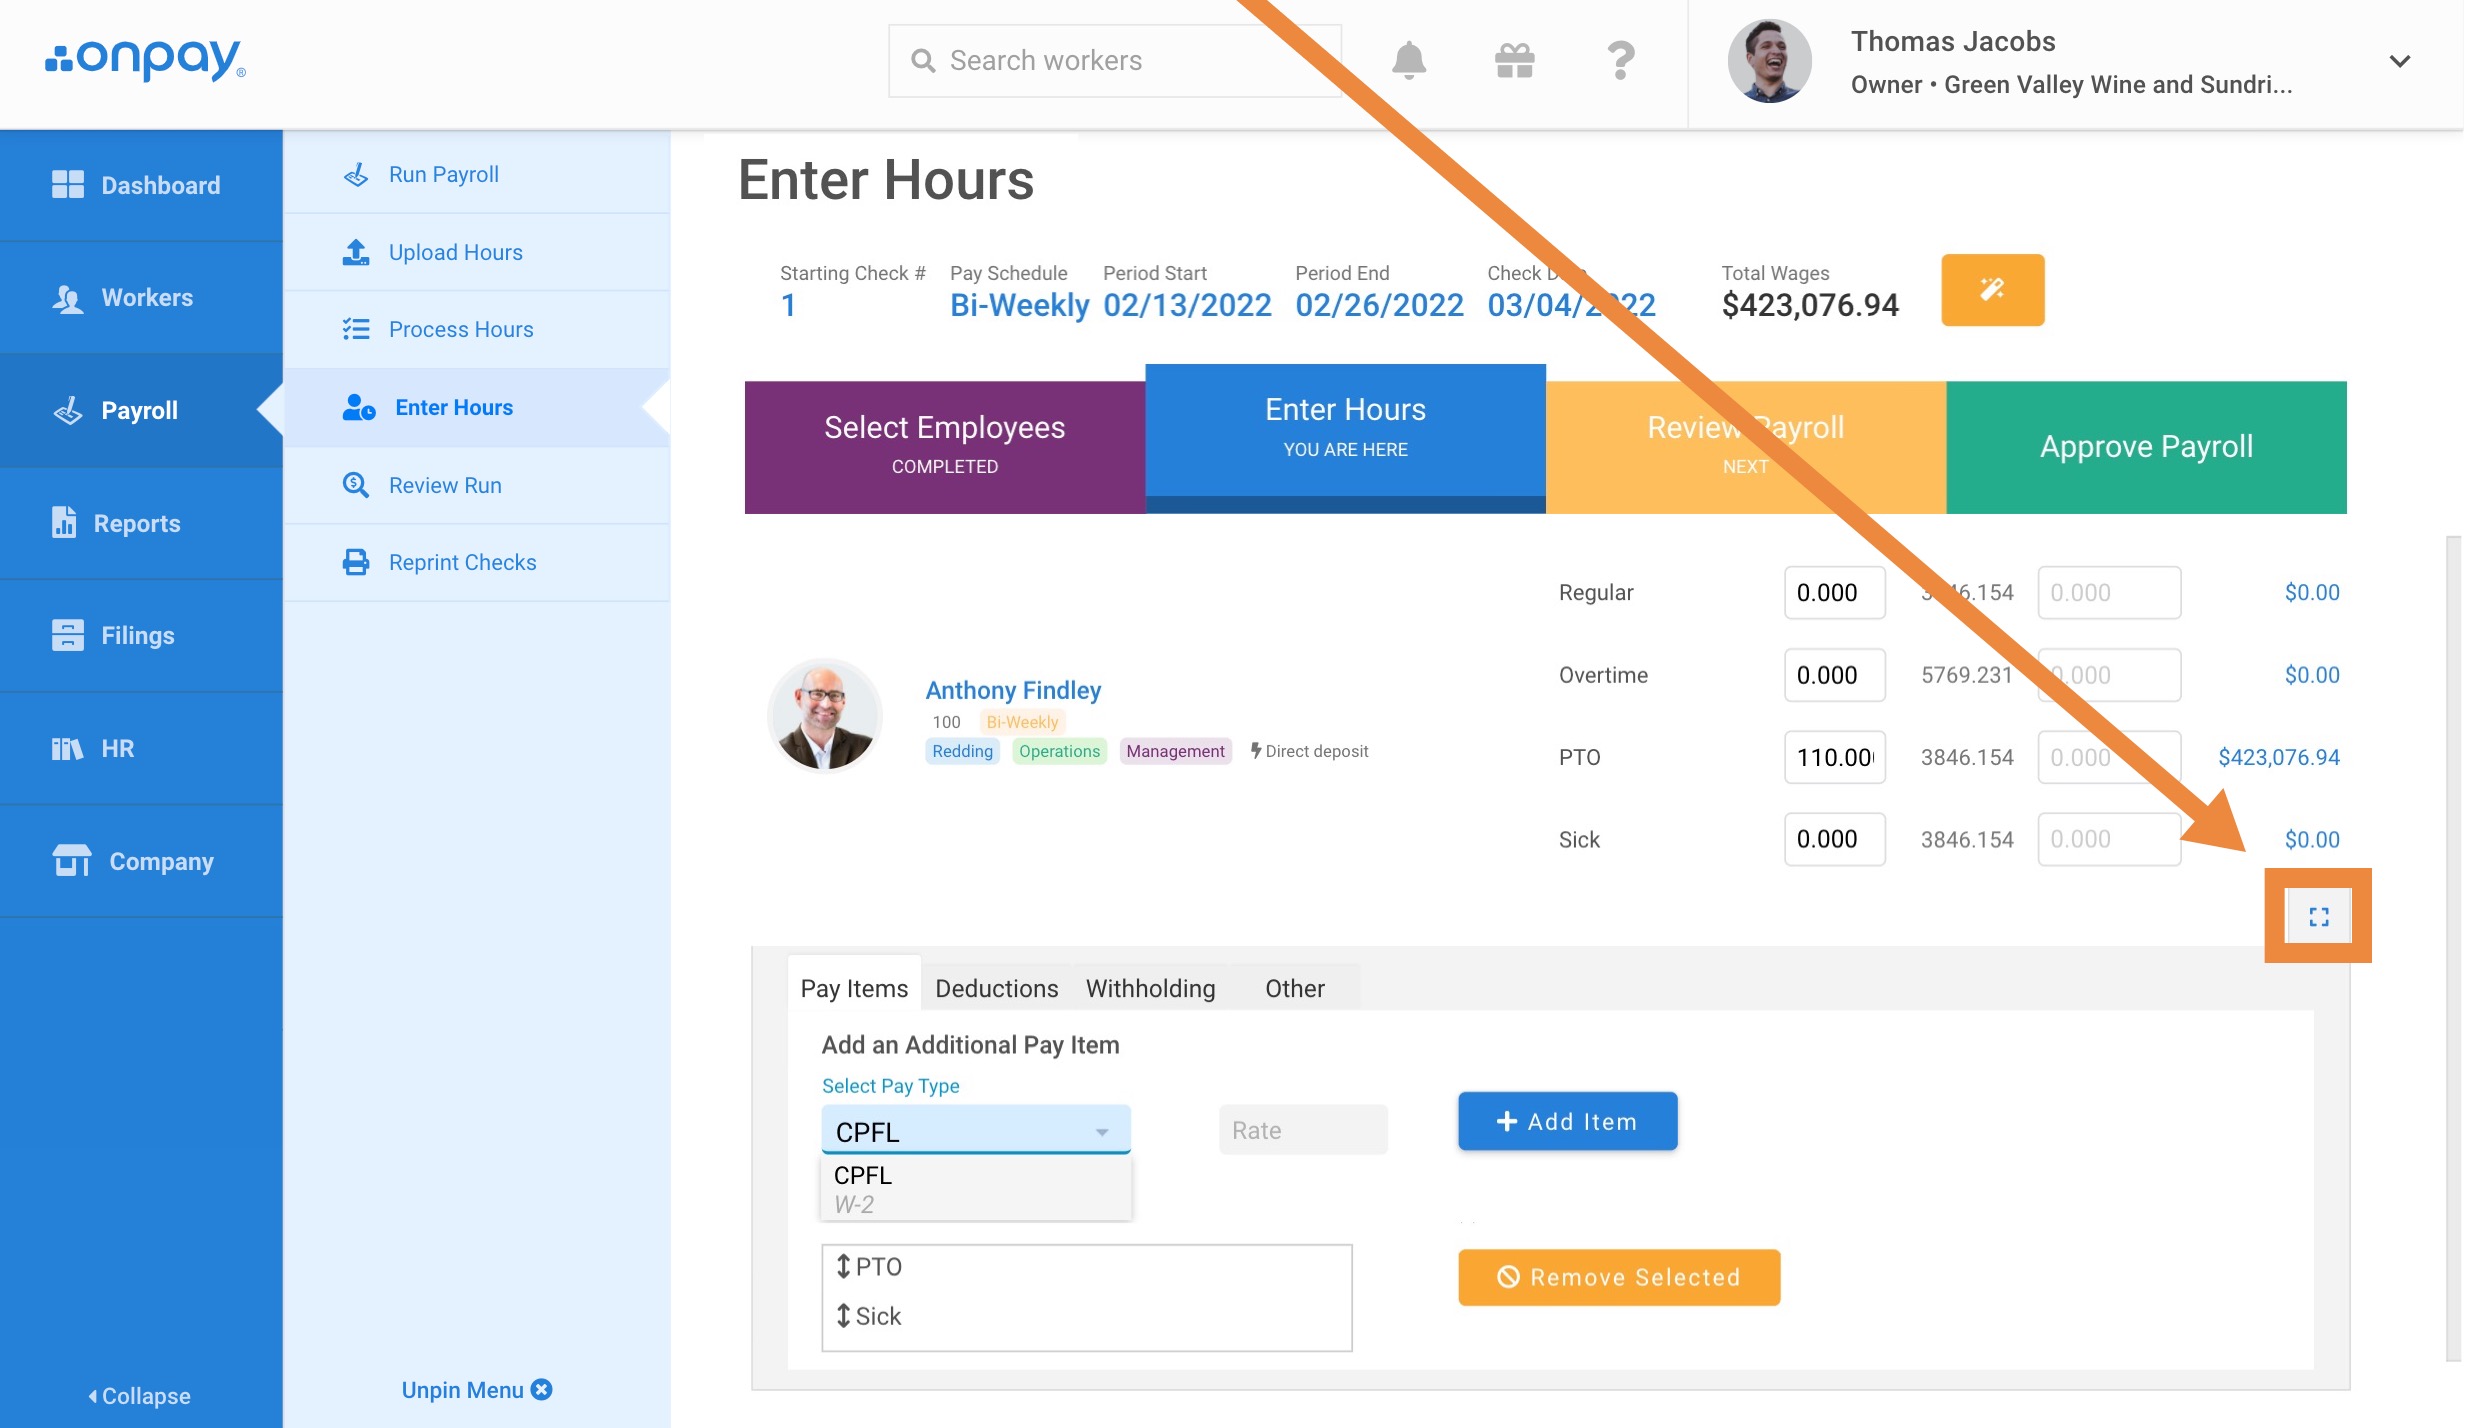
Task: Click the expand fullscreen icon below Sick row
Action: 2318,916
